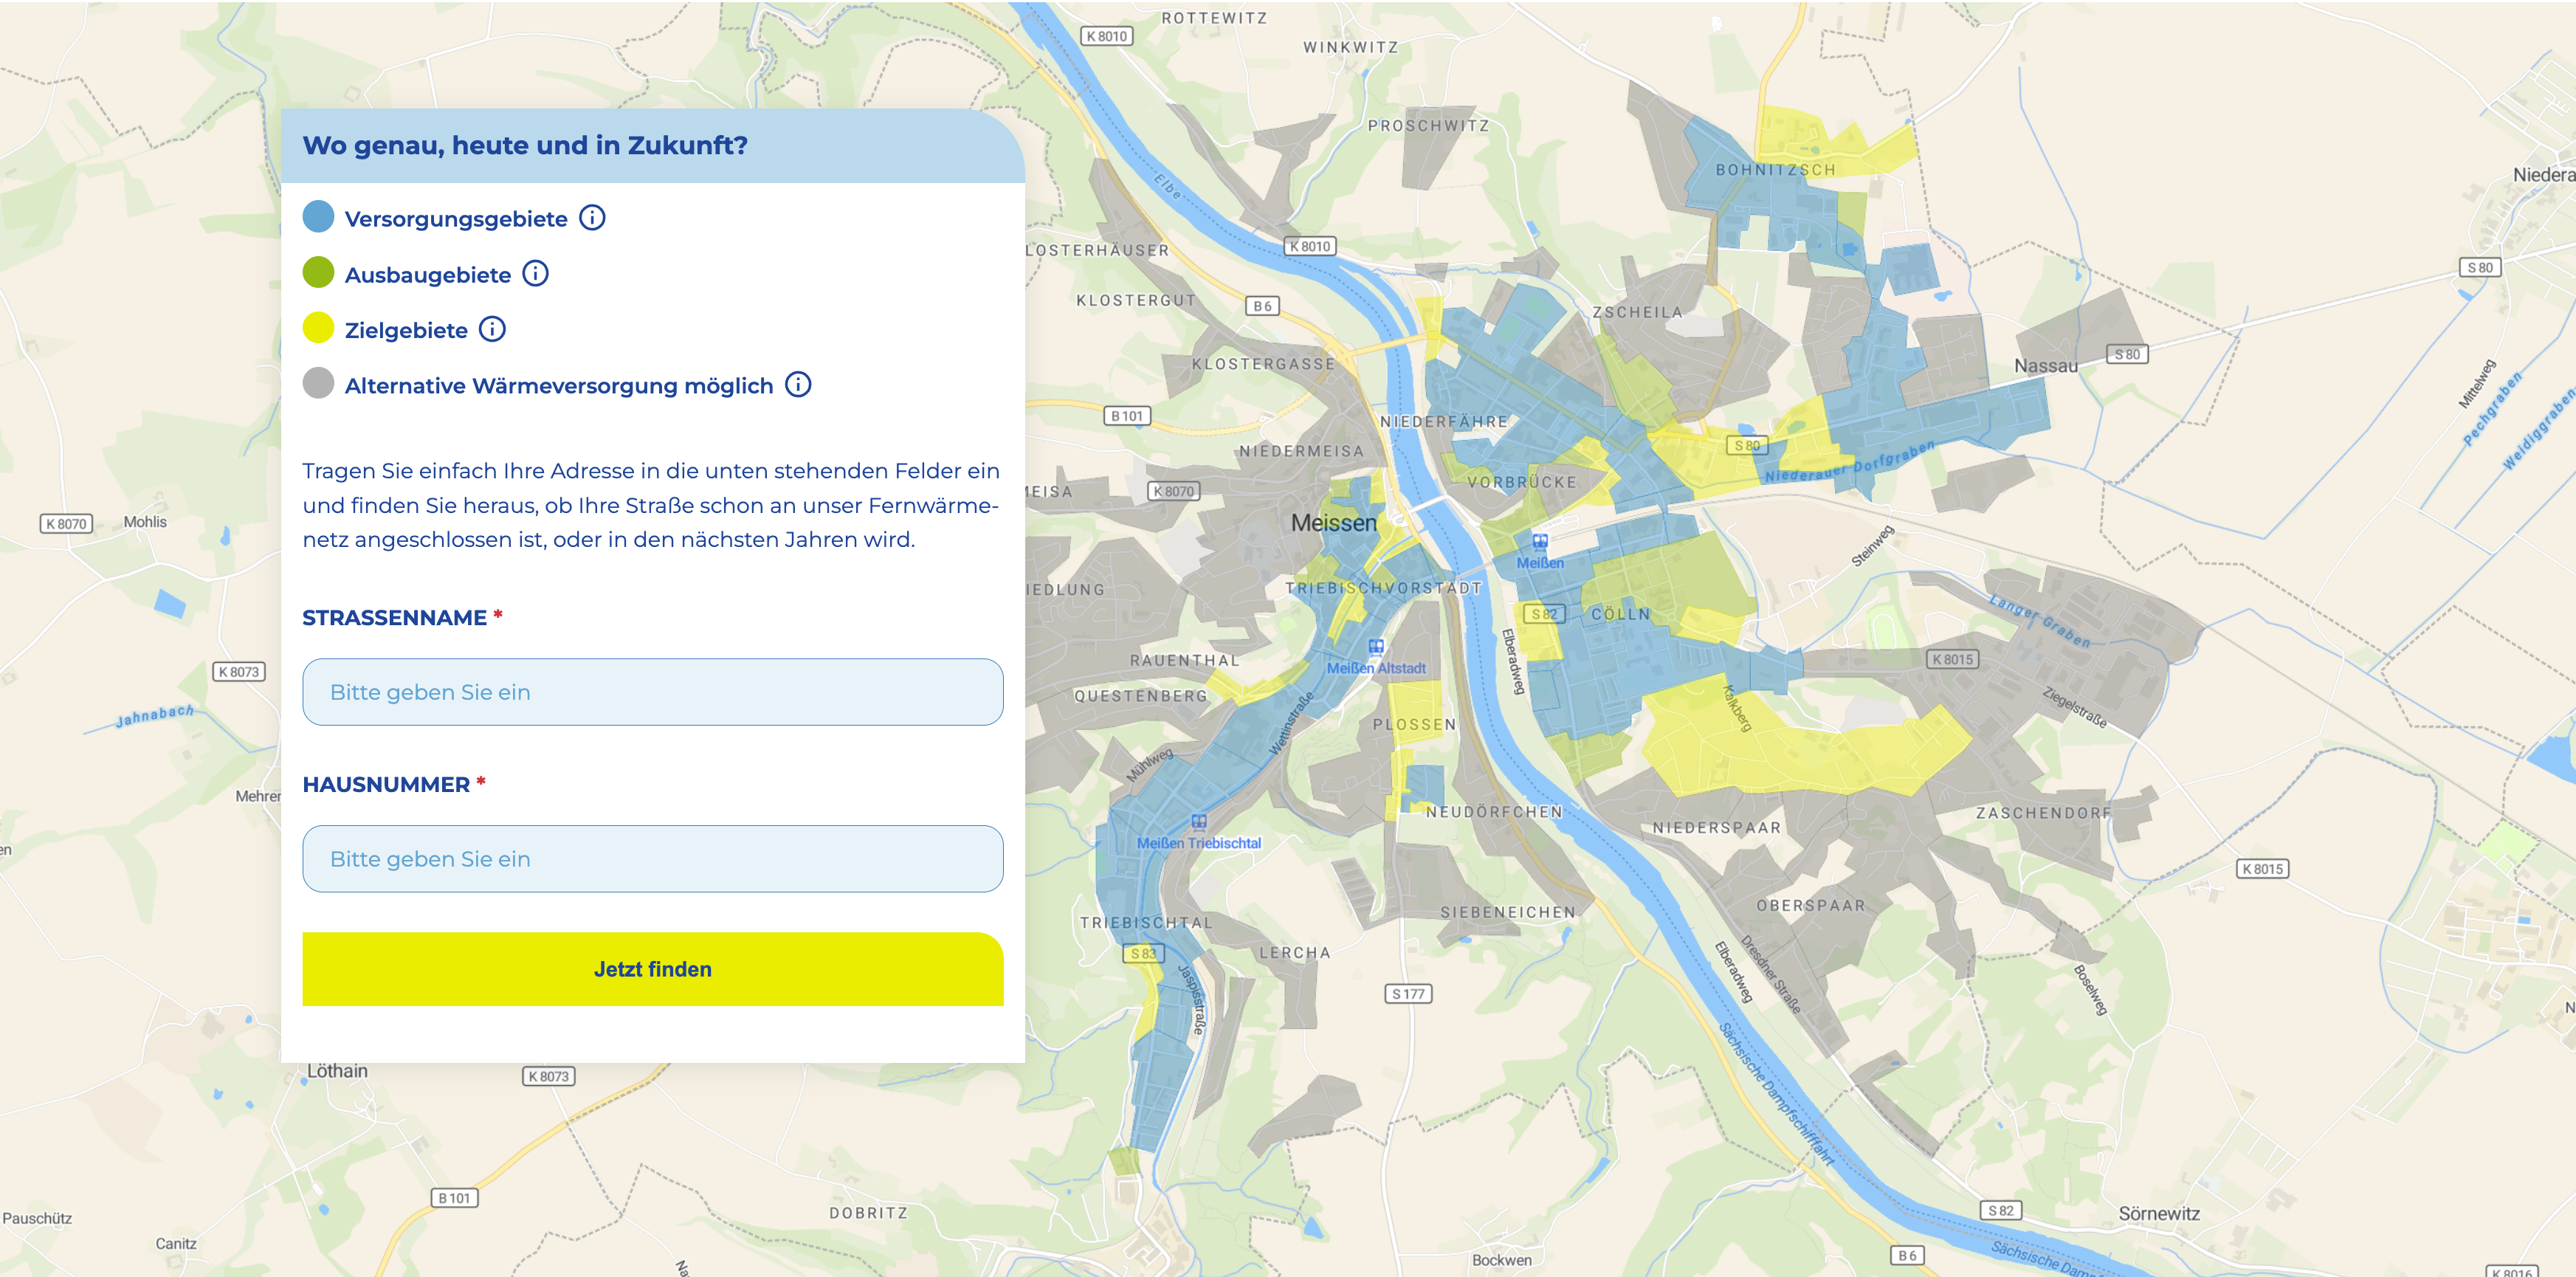
Task: Show info for Alternative Wärmeversorgung möglich
Action: [798, 385]
